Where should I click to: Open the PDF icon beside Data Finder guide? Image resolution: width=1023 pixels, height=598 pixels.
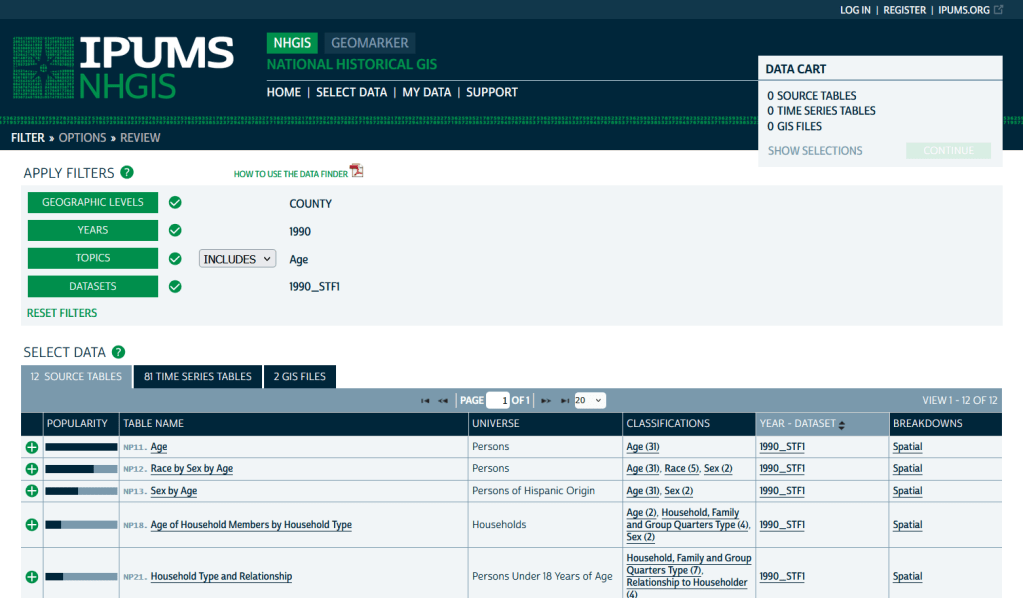click(x=356, y=171)
